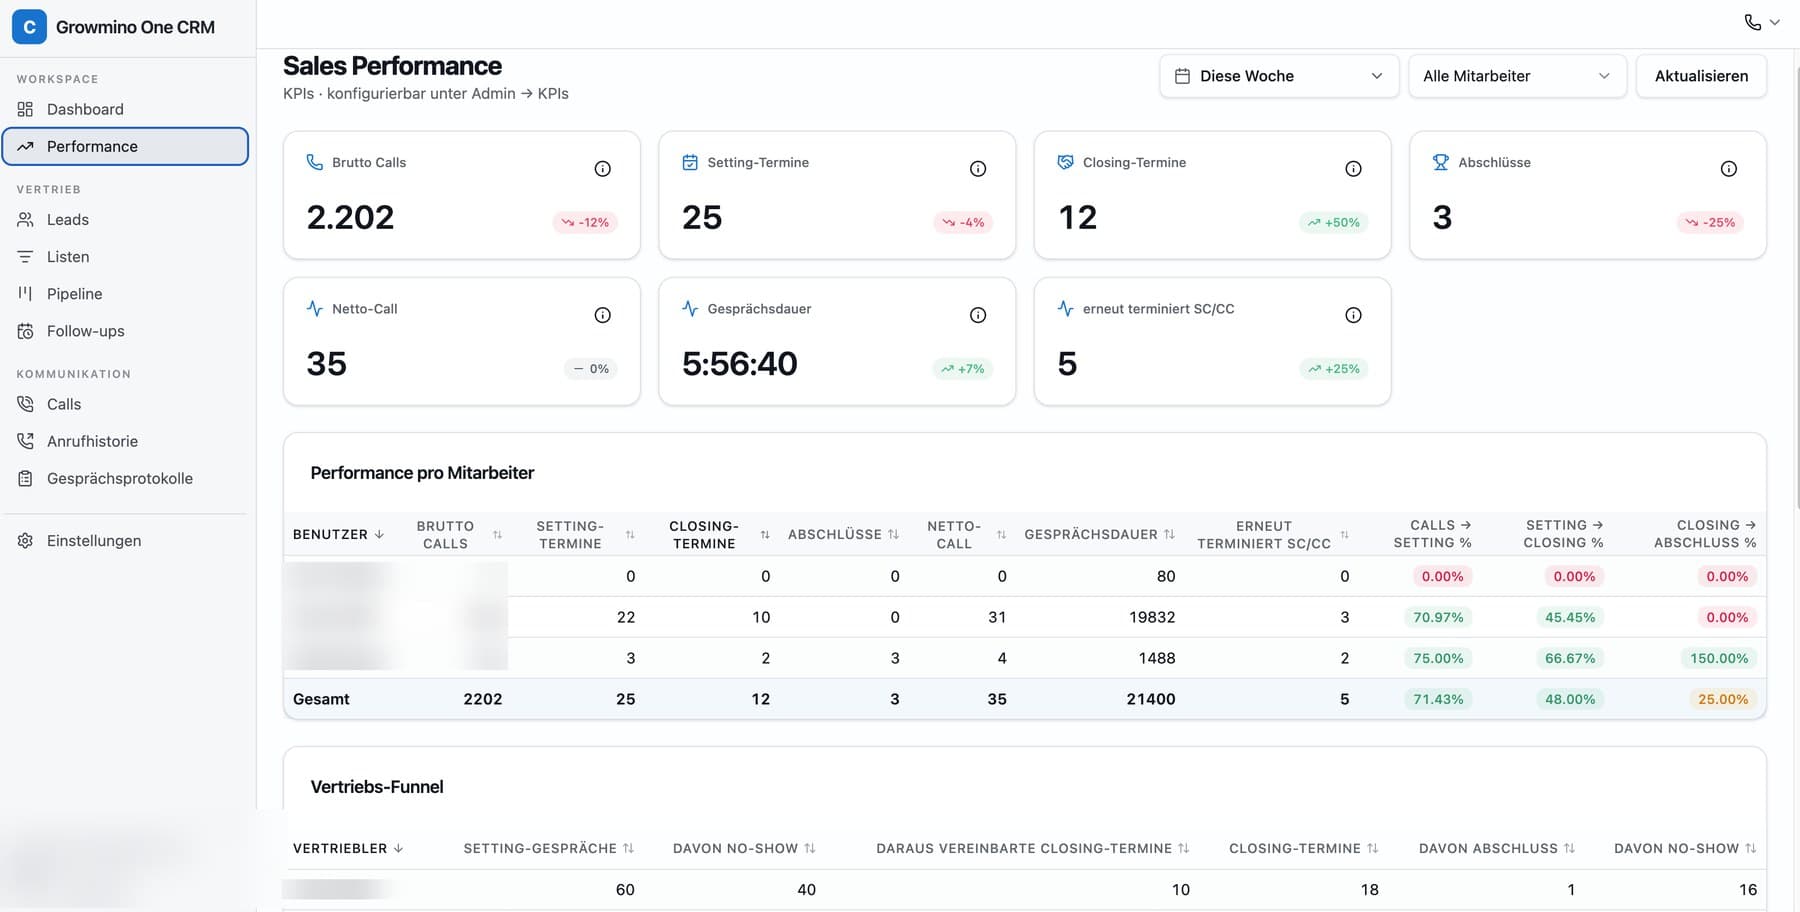The image size is (1800, 912).
Task: Open Calls in the sidebar
Action: pos(125,404)
